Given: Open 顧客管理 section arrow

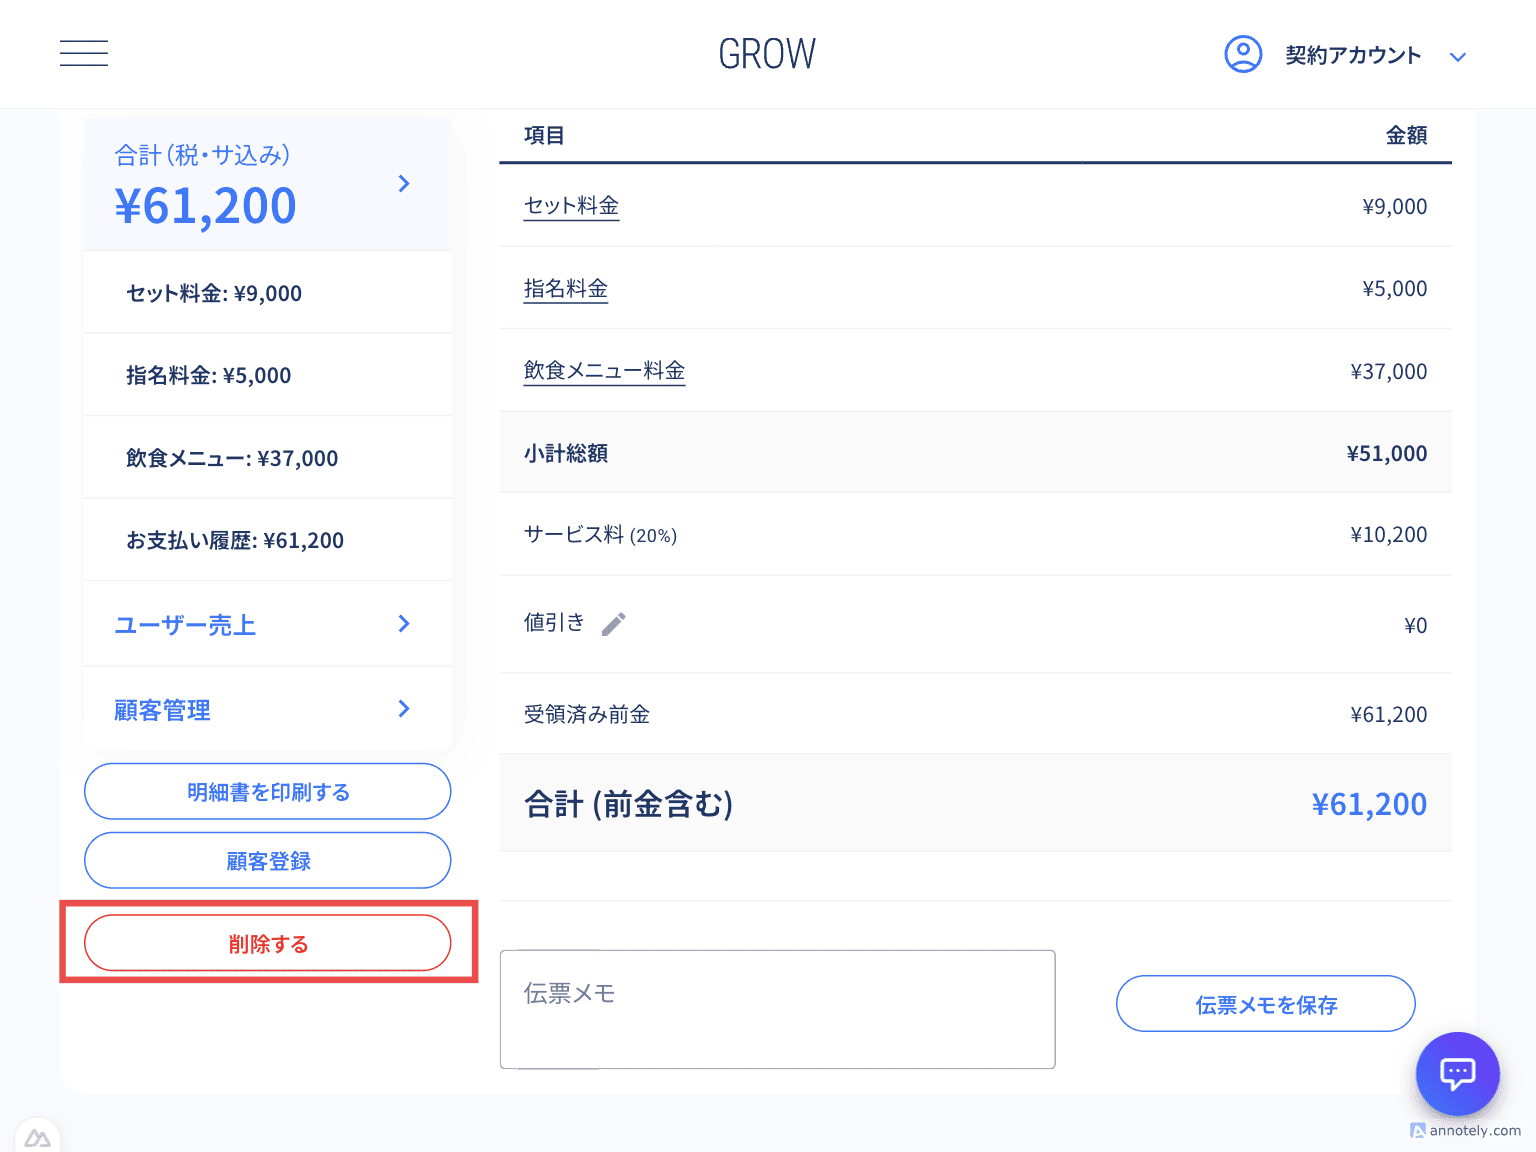Looking at the screenshot, I should pos(404,709).
